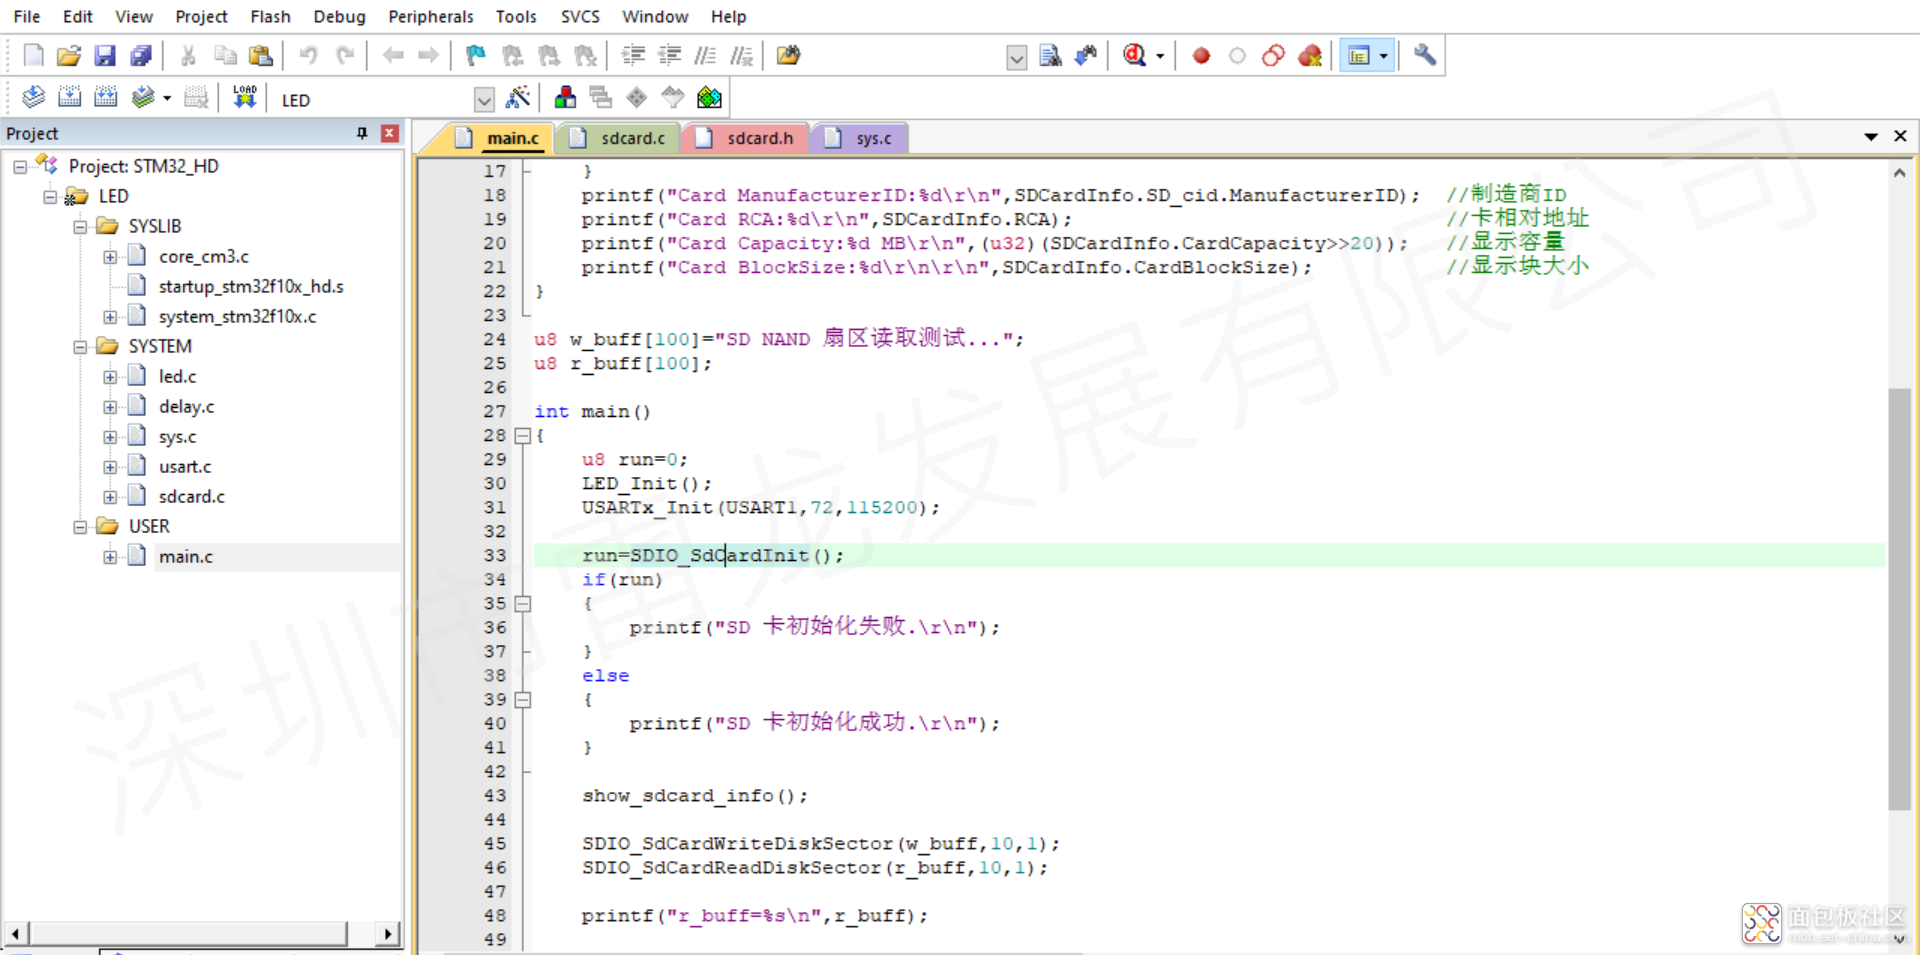Click the Copy icon
This screenshot has height=955, width=1920.
pos(225,56)
